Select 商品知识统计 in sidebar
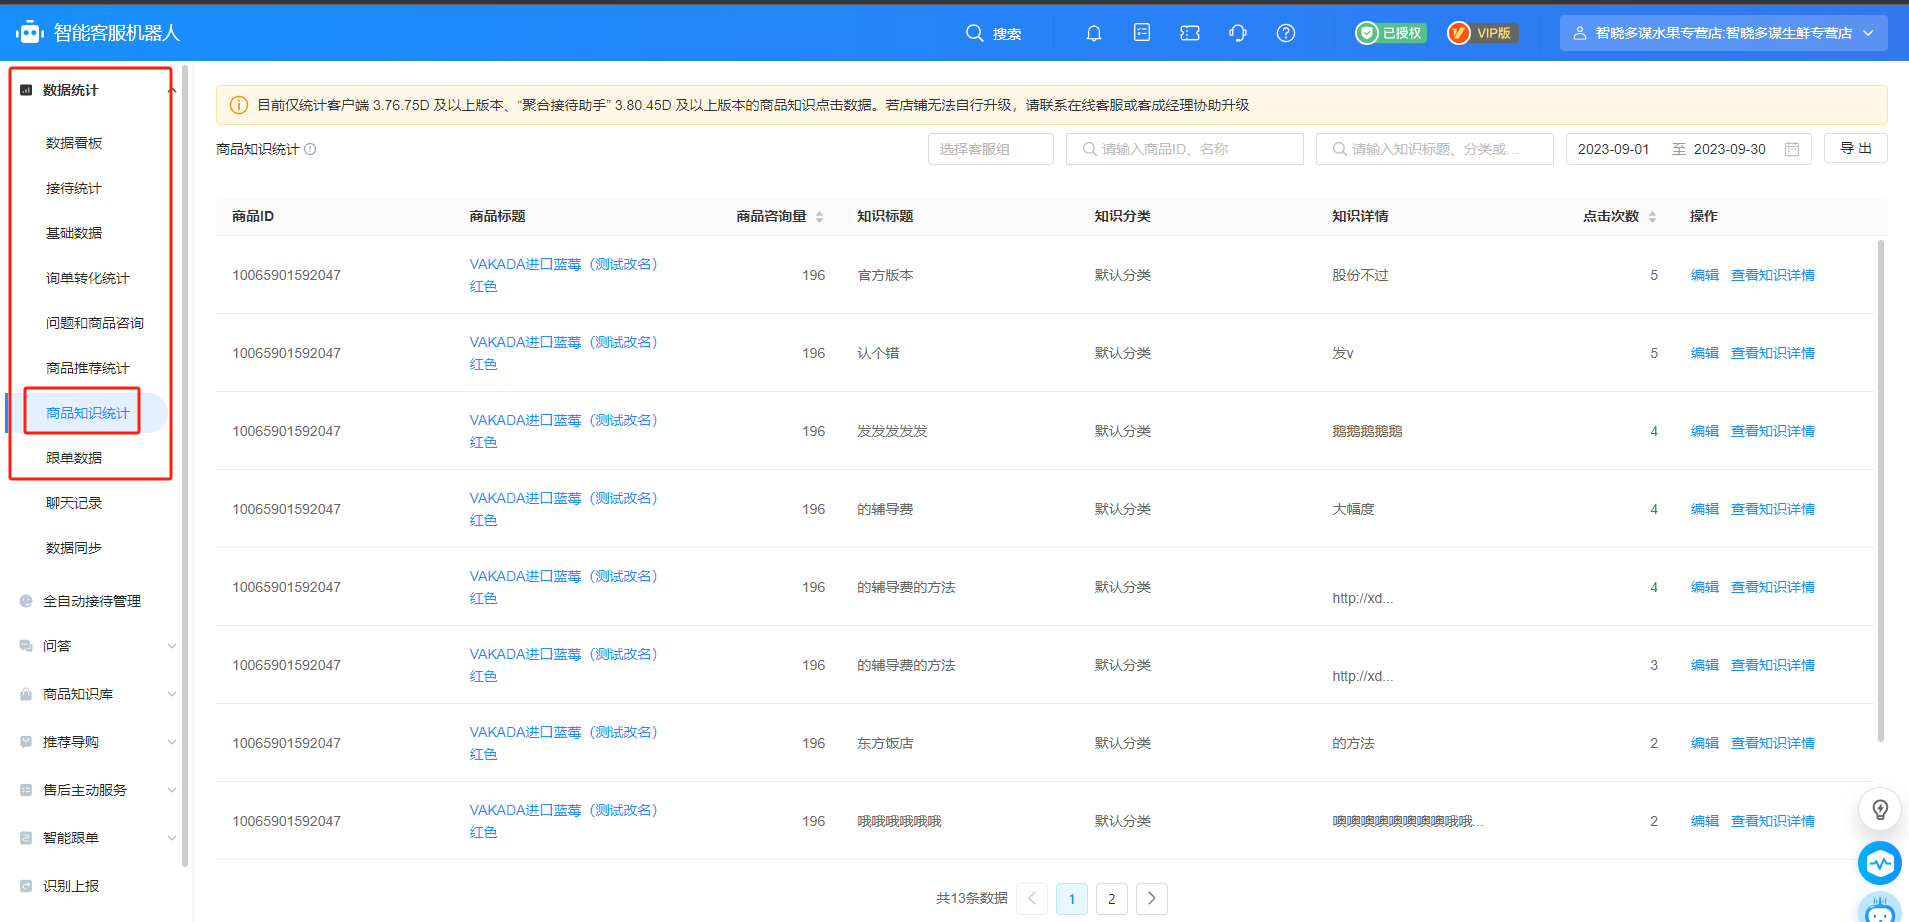The image size is (1909, 922). point(88,413)
